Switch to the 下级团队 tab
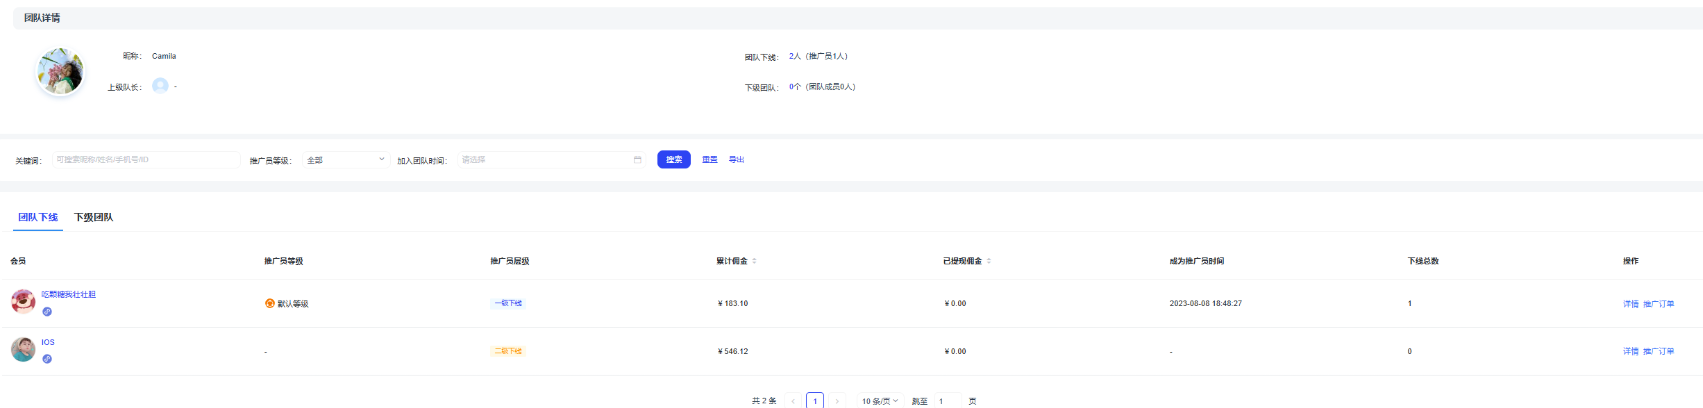The height and width of the screenshot is (408, 1703). [x=93, y=217]
